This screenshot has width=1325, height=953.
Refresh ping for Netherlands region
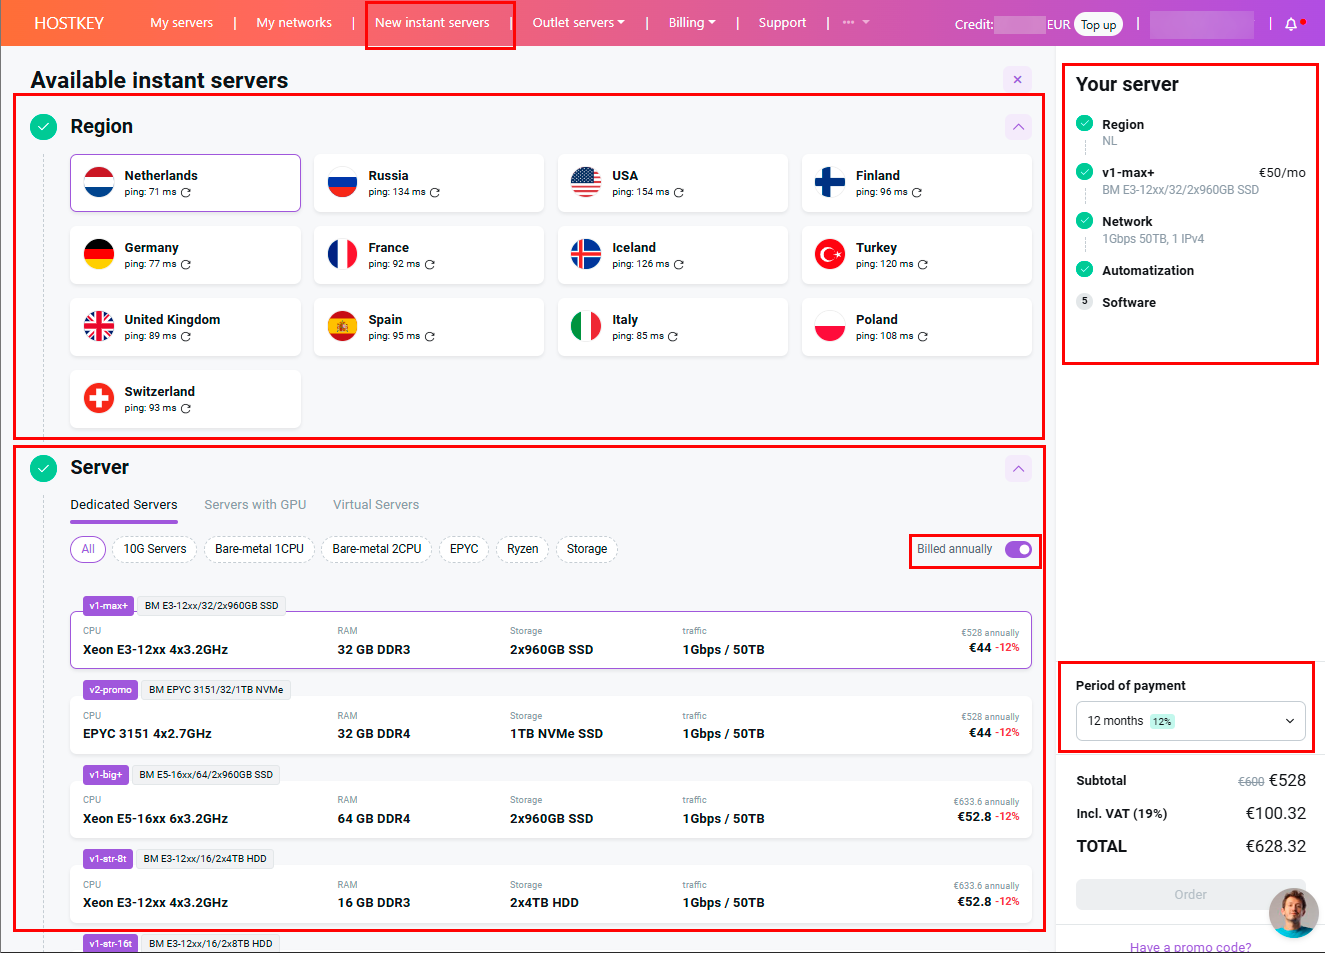(186, 192)
